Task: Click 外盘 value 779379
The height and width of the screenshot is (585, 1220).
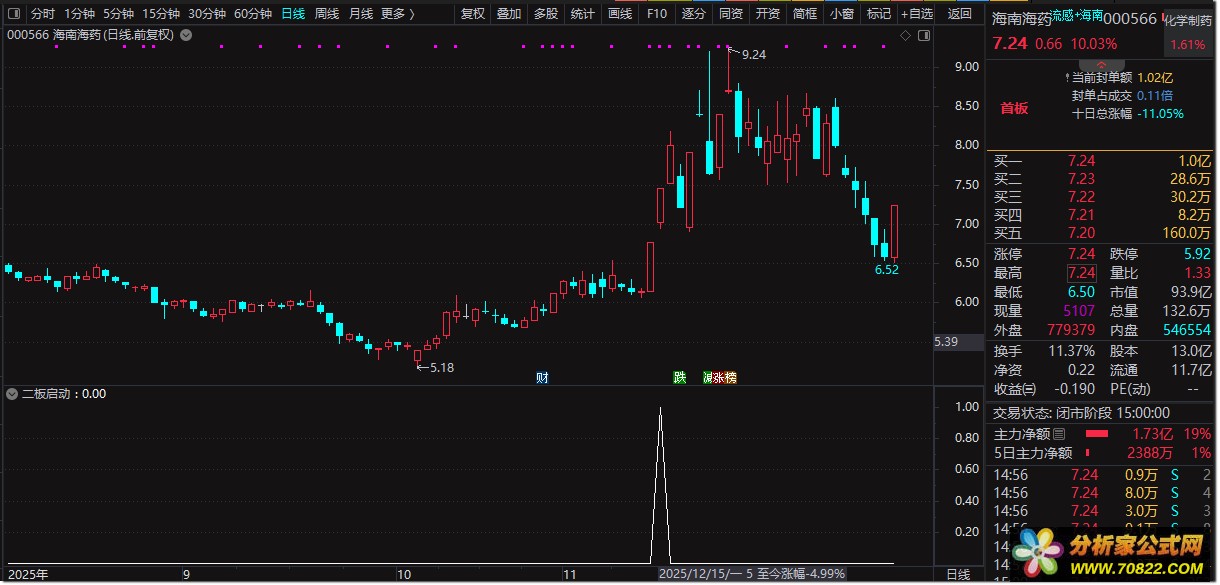Action: click(1072, 330)
